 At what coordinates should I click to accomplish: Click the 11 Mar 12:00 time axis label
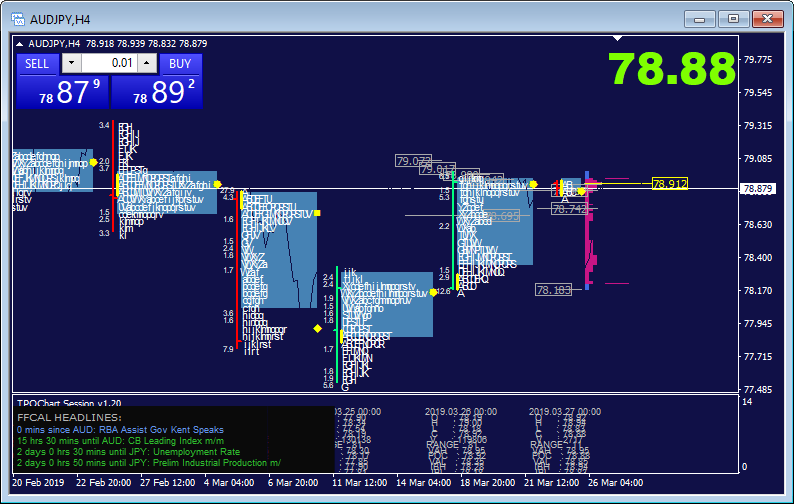point(359,483)
